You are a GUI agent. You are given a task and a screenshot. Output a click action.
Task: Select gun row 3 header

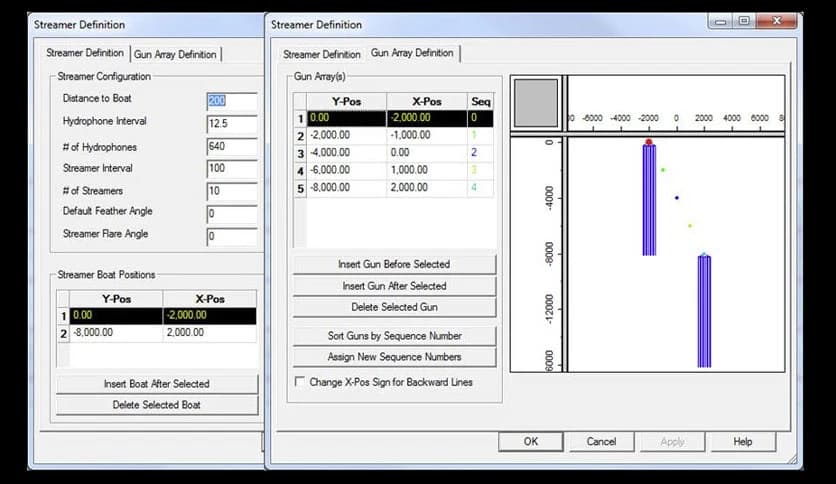point(300,154)
